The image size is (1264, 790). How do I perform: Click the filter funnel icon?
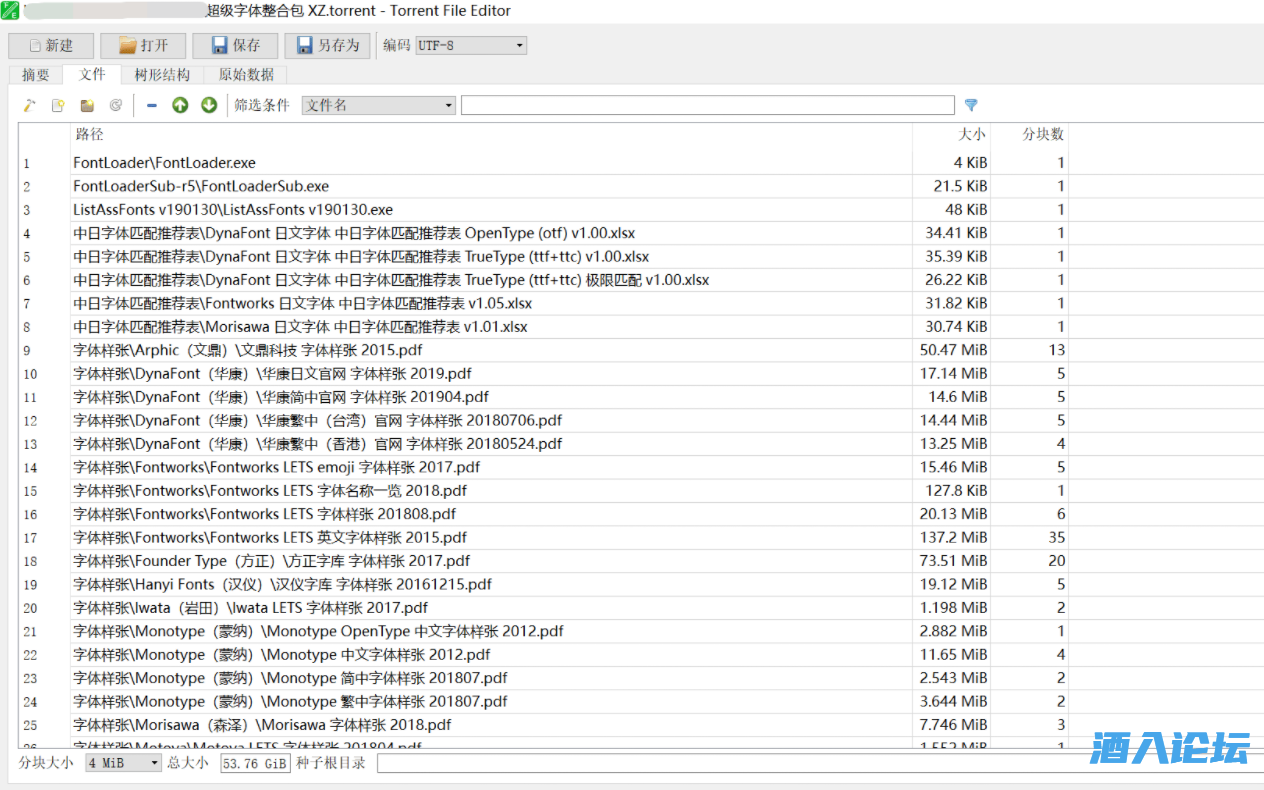(971, 105)
